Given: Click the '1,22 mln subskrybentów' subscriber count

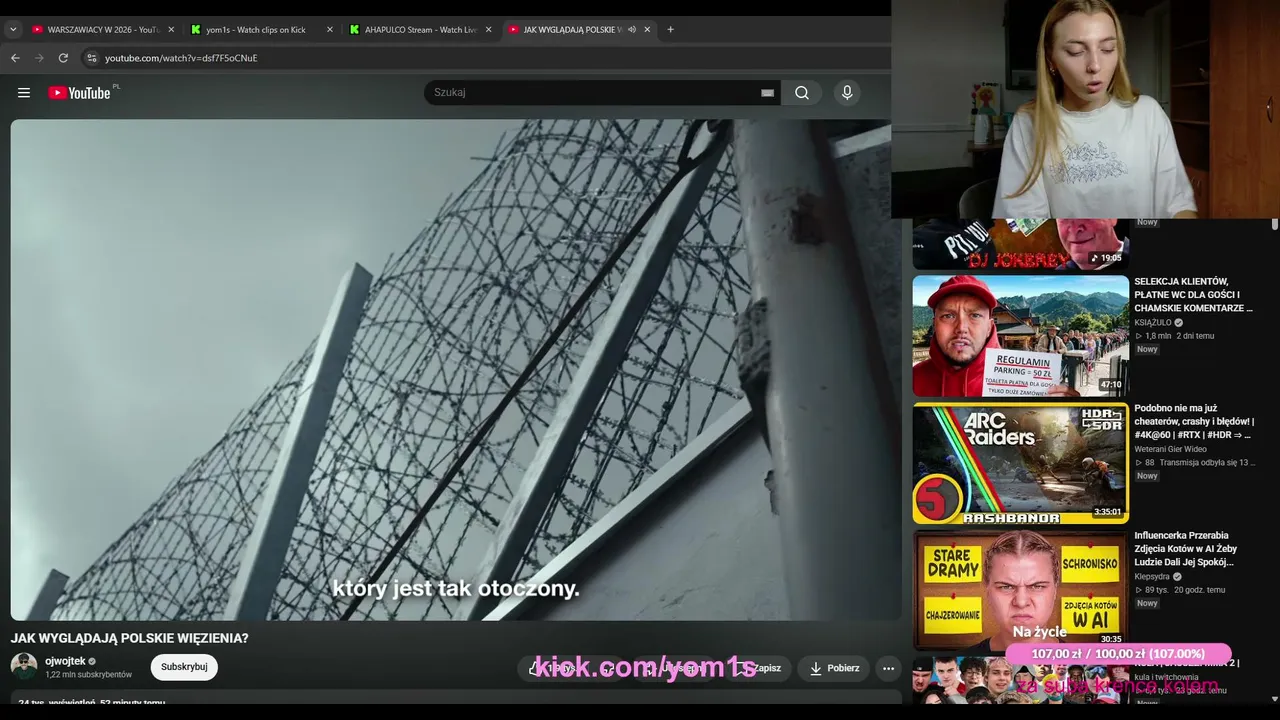Looking at the screenshot, I should 88,675.
